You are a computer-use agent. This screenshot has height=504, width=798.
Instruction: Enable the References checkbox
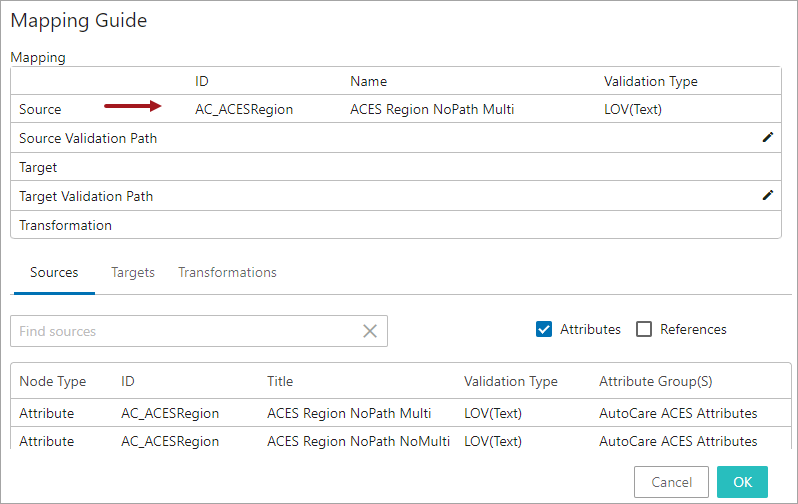645,329
